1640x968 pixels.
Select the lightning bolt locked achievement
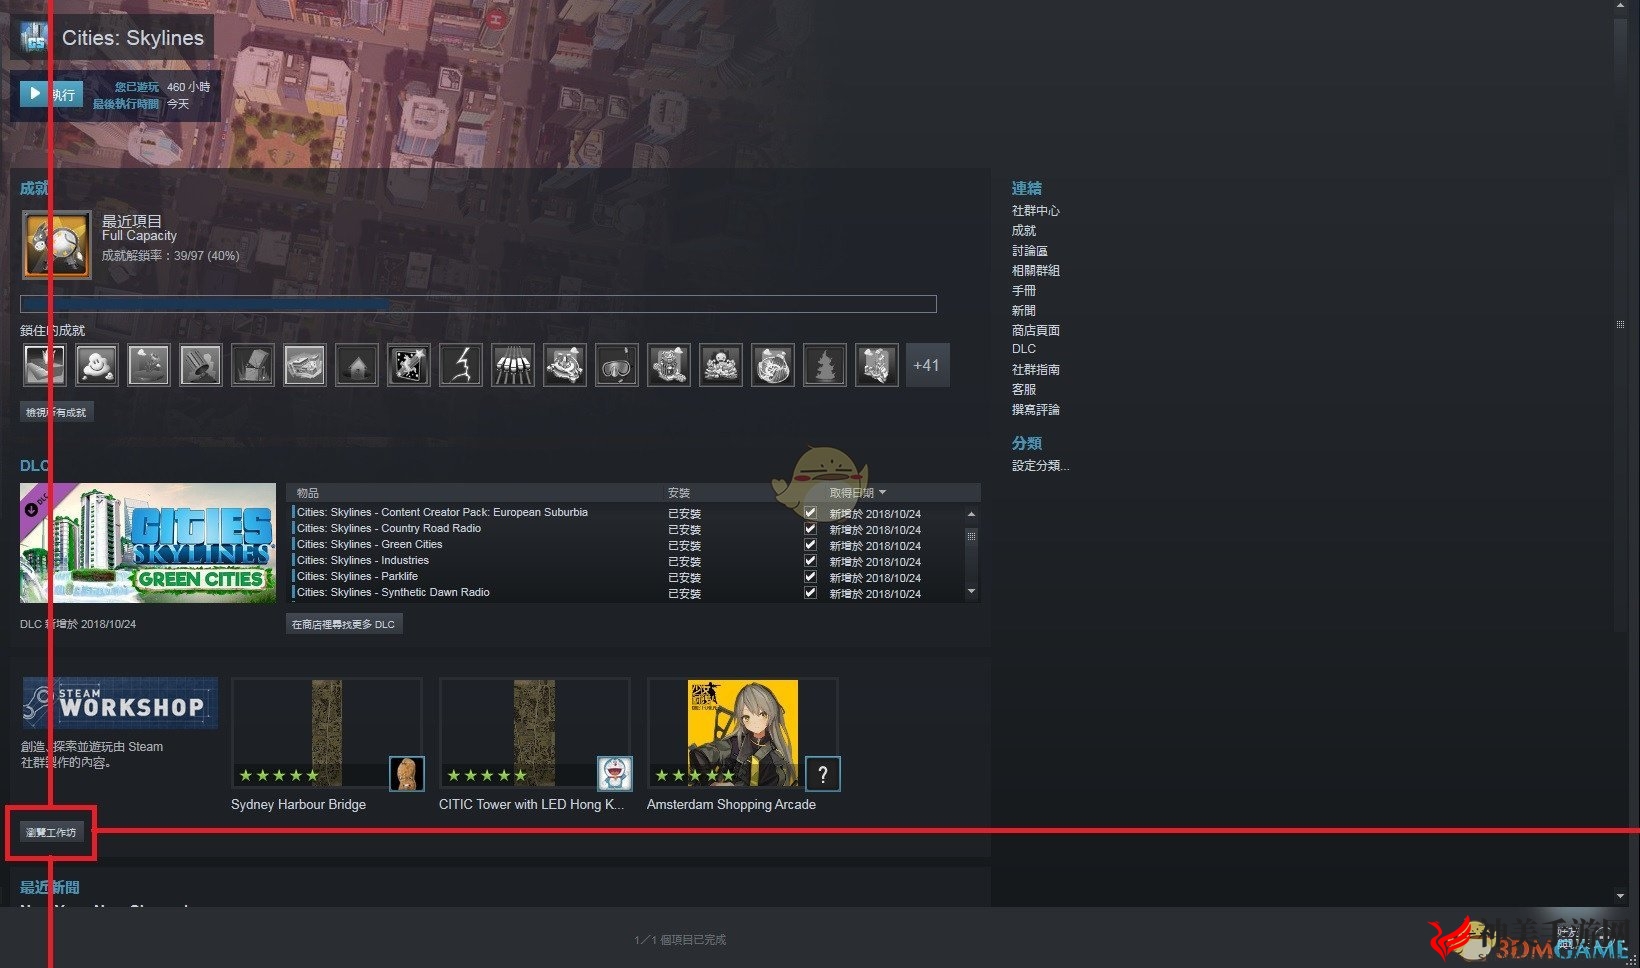point(461,365)
